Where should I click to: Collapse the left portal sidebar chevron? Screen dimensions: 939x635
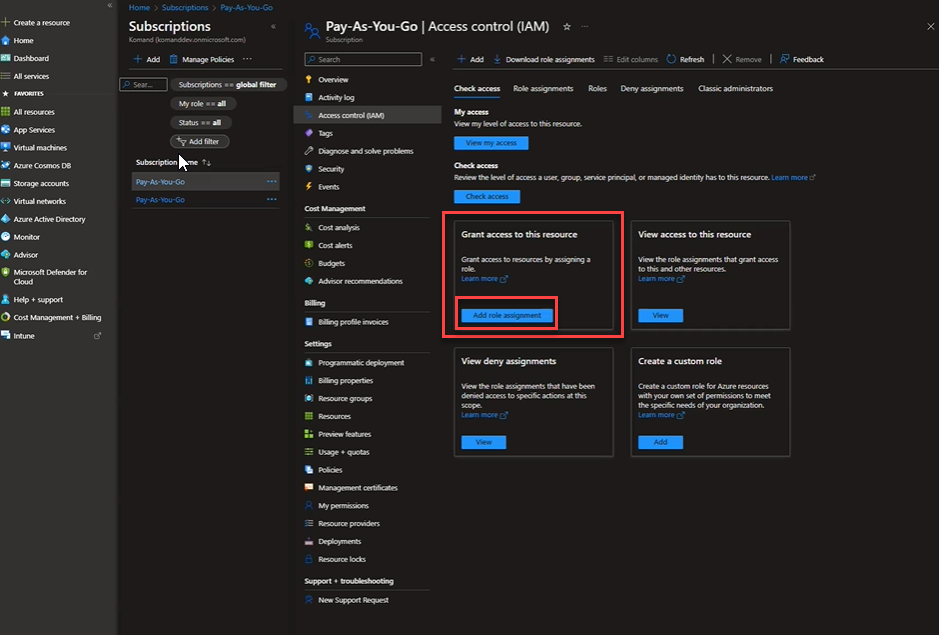[x=109, y=6]
